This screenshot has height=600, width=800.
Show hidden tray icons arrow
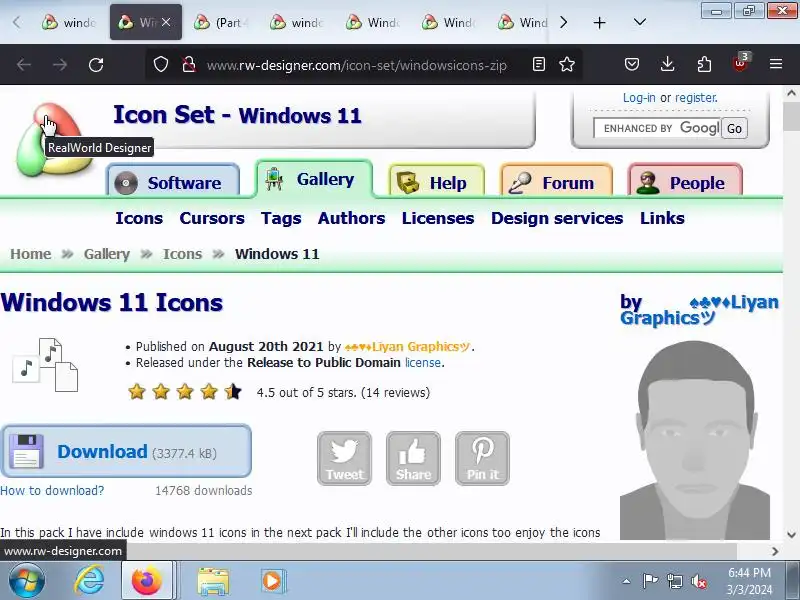(627, 581)
